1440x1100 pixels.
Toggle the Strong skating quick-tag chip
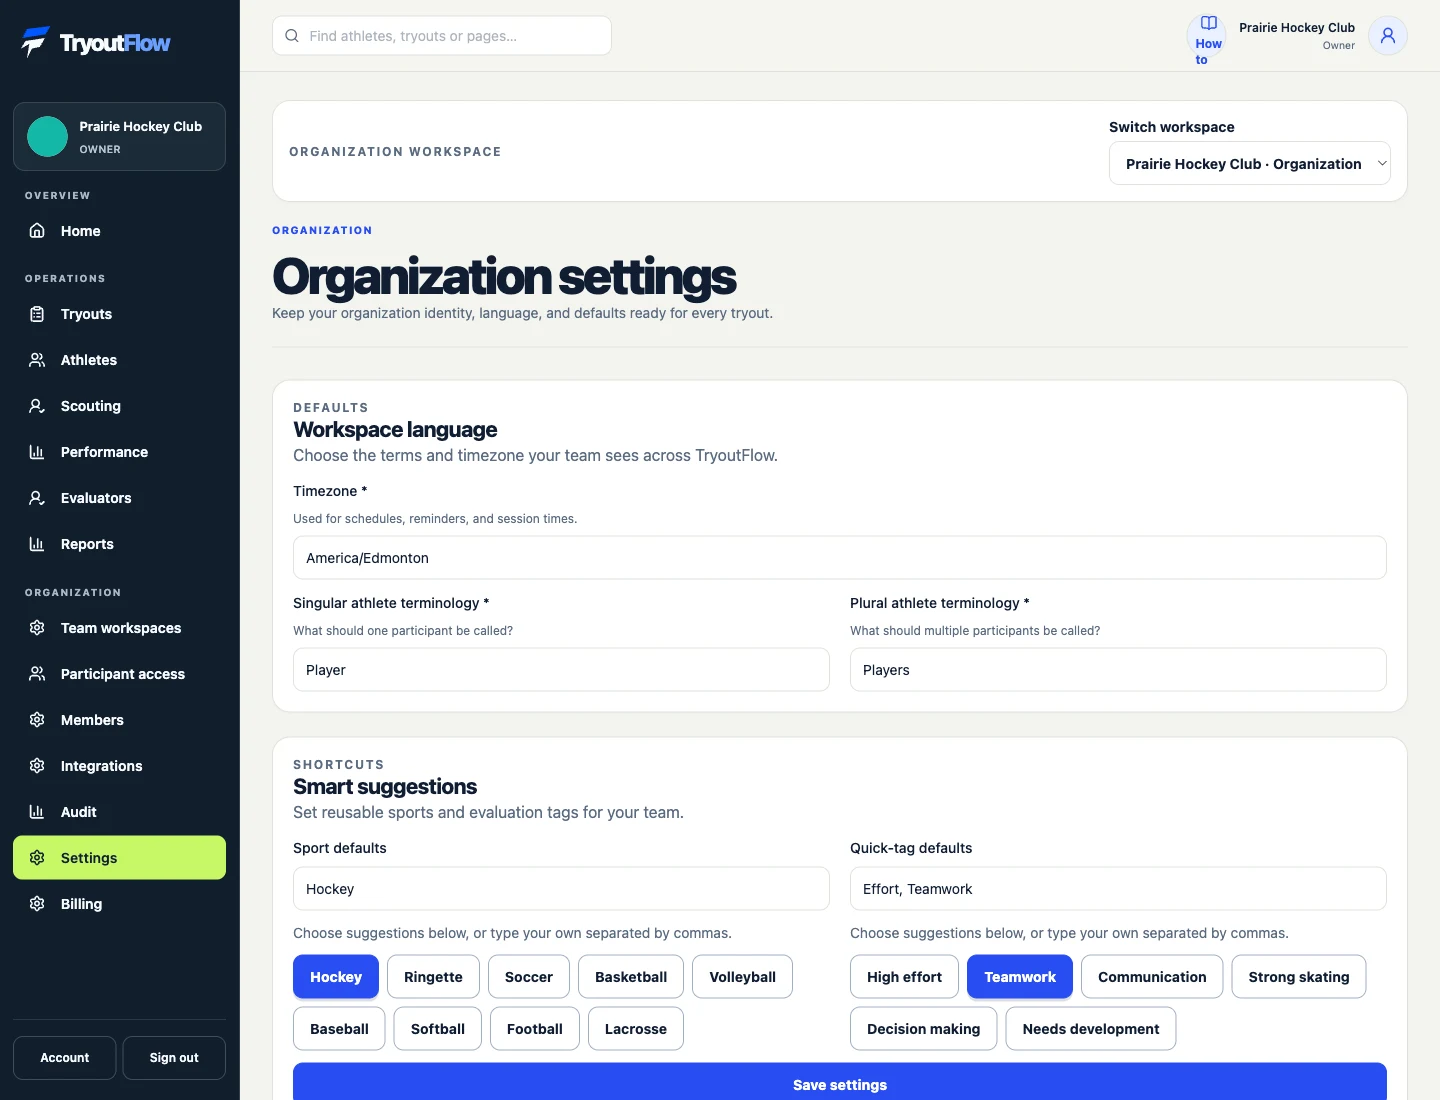1299,977
